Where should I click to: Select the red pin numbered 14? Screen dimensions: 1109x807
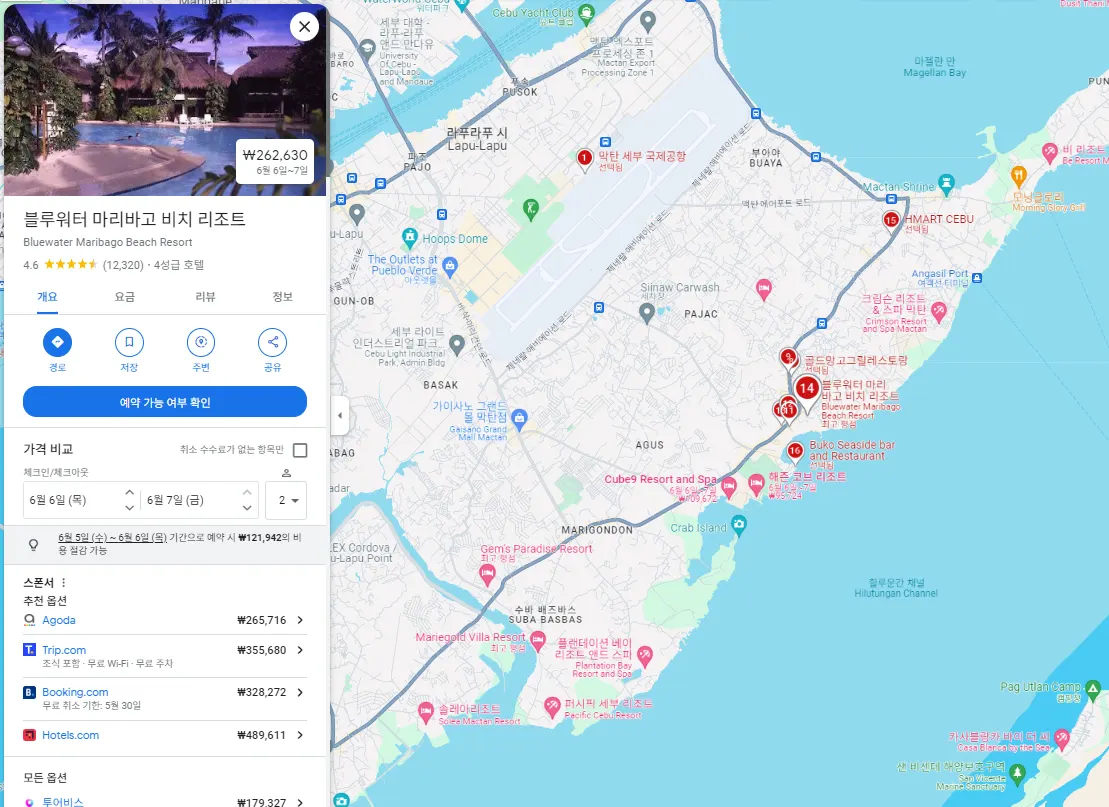point(807,388)
